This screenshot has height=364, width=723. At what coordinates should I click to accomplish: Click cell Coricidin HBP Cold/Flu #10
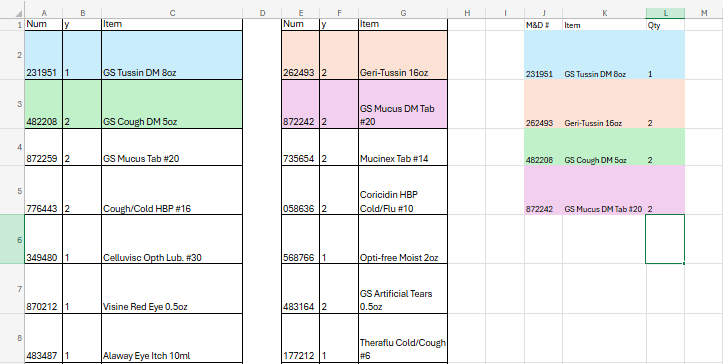click(x=403, y=190)
